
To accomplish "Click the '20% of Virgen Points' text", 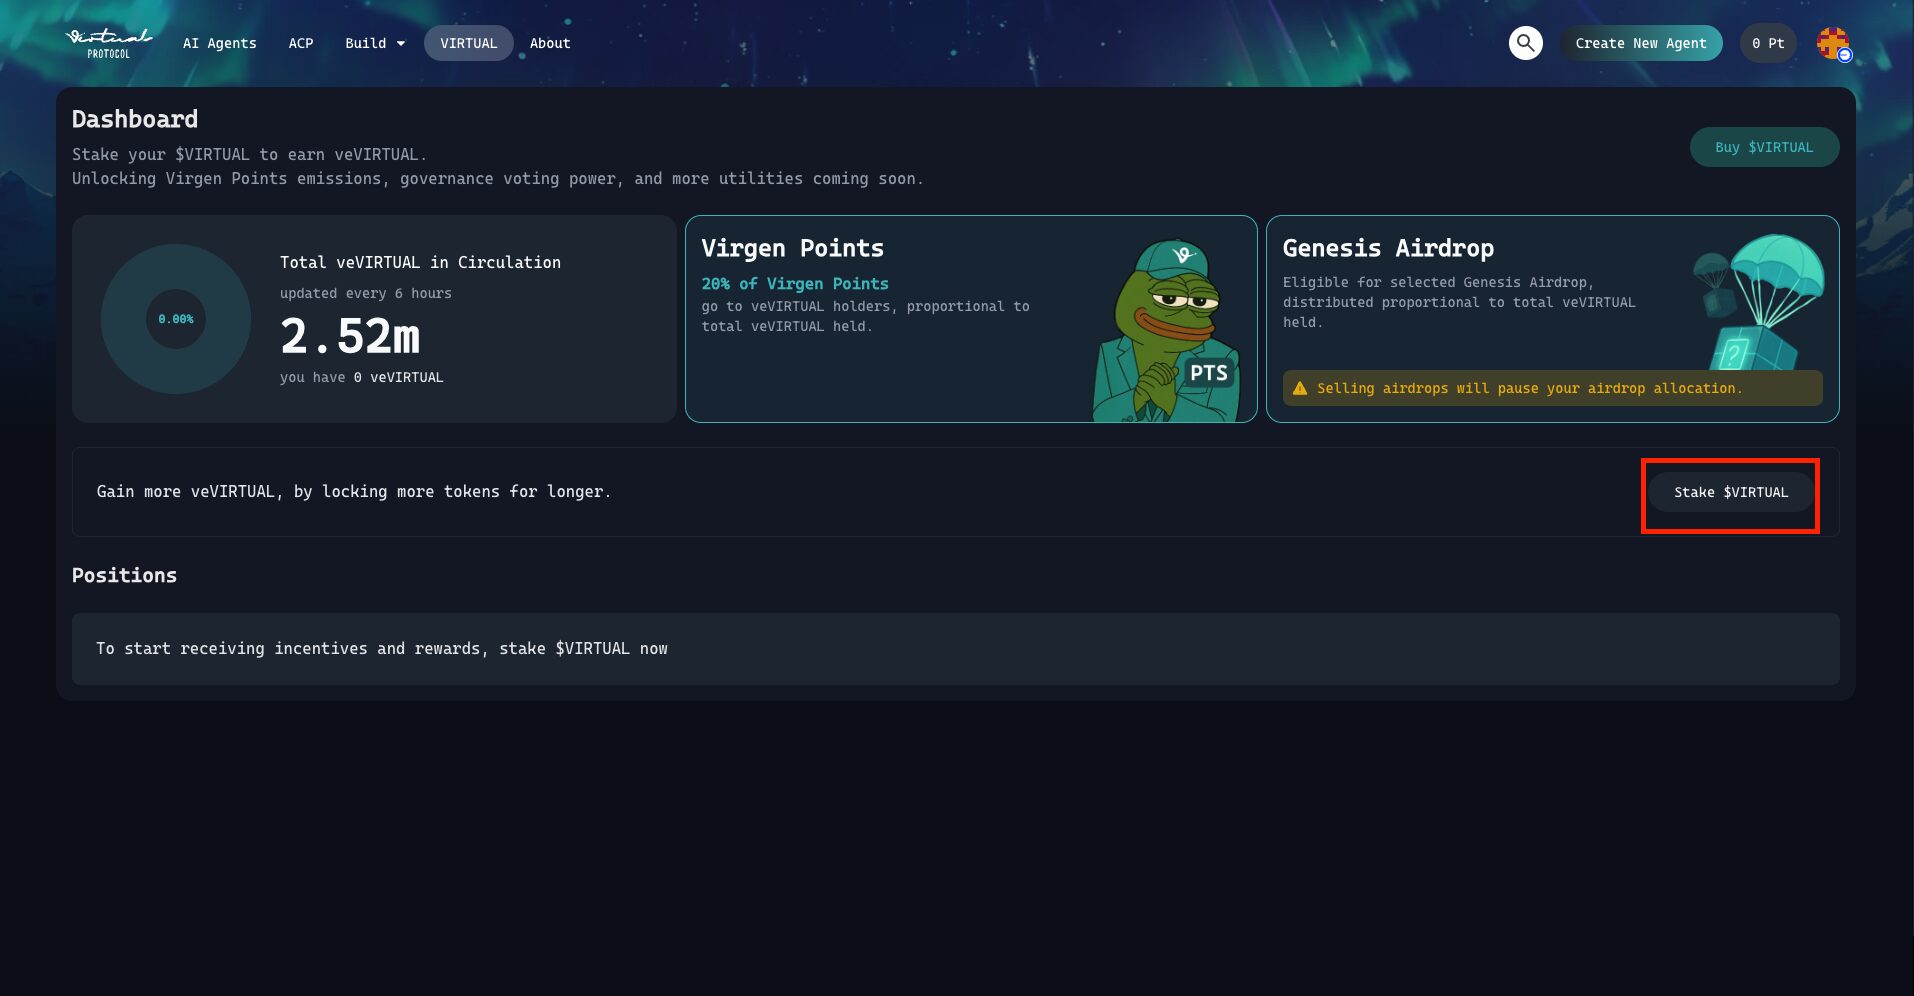I will pyautogui.click(x=795, y=284).
